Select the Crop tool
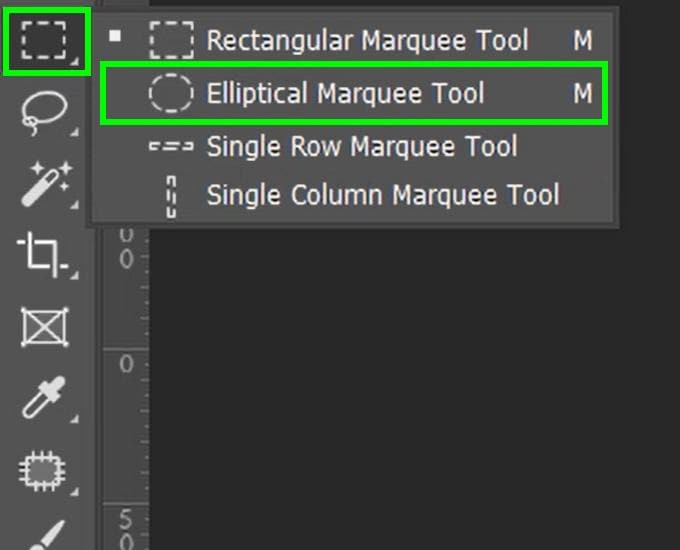Image resolution: width=680 pixels, height=550 pixels. 43,254
